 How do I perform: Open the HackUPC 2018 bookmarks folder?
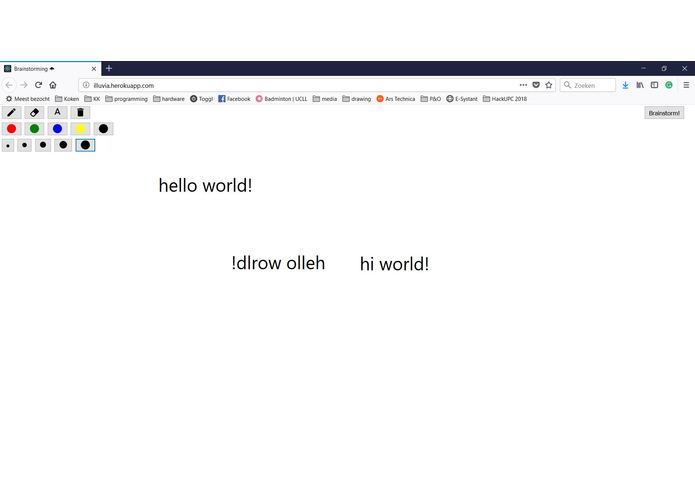click(505, 99)
